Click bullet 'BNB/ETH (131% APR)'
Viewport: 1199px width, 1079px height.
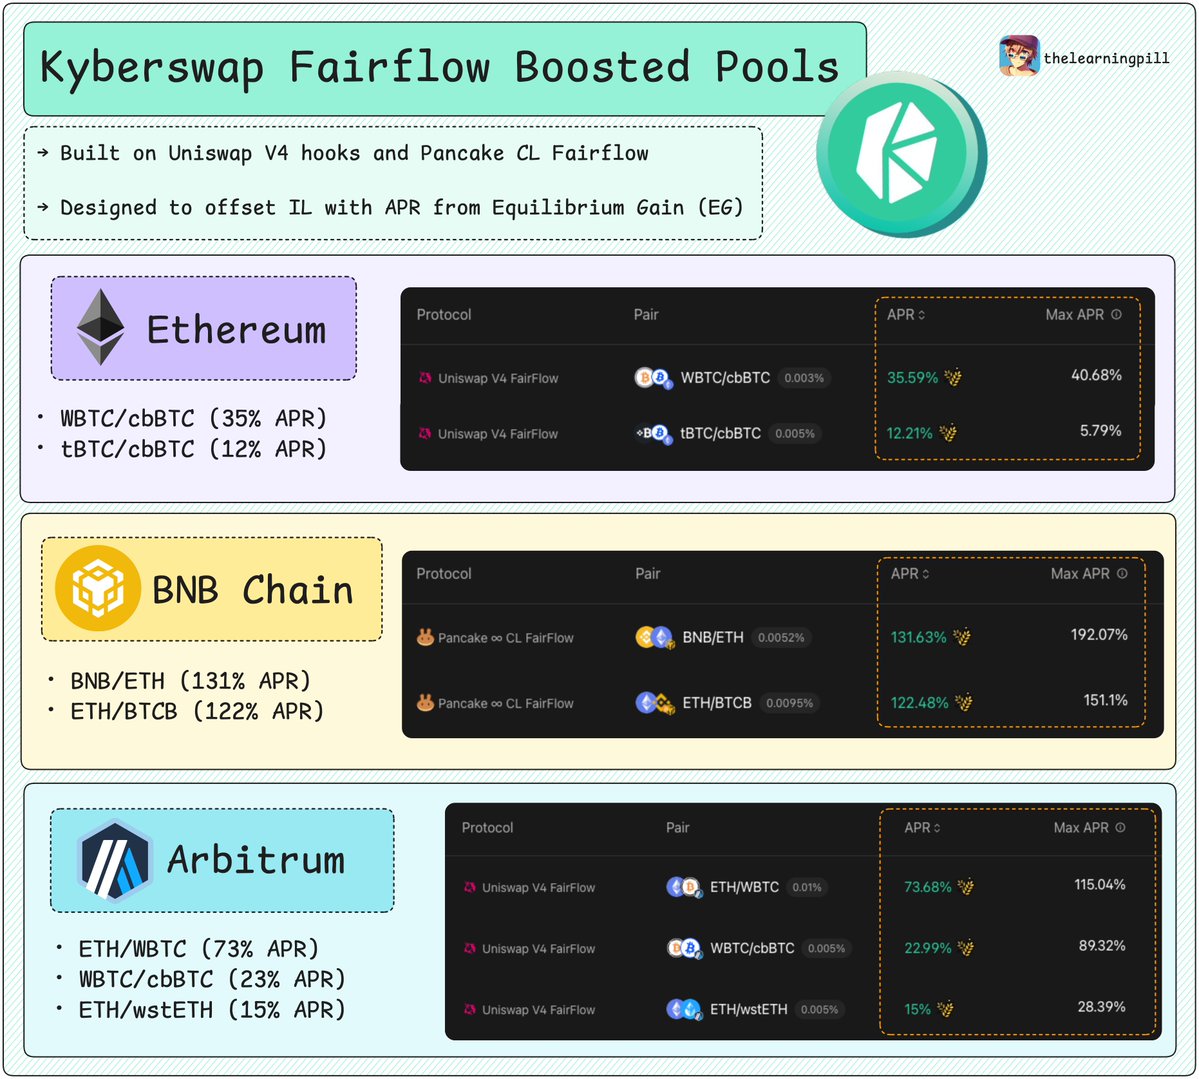click(x=190, y=681)
